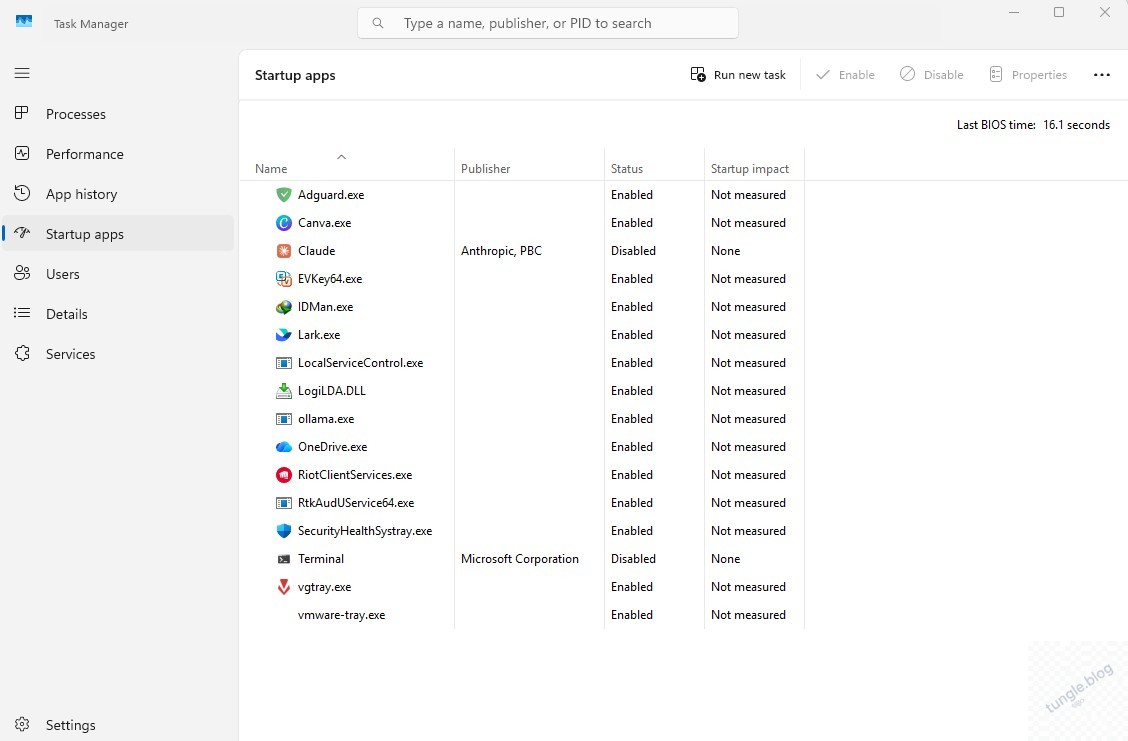Click the RiotClientServices.exe red icon
The image size is (1128, 741).
coord(283,475)
